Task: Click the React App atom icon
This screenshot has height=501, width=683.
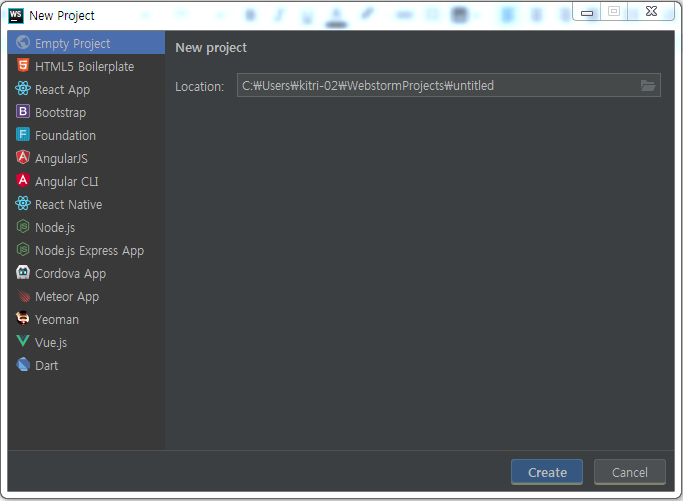Action: (x=23, y=88)
